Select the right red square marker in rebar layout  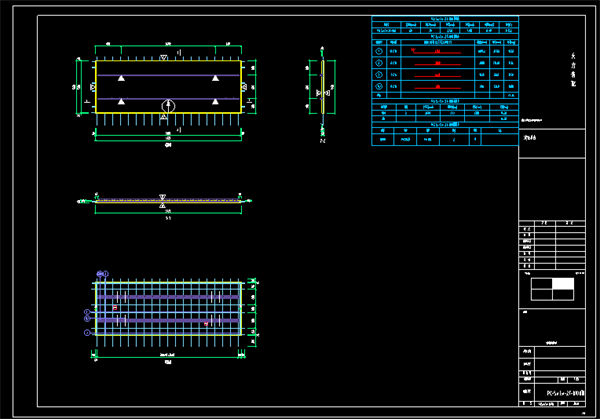[x=206, y=324]
